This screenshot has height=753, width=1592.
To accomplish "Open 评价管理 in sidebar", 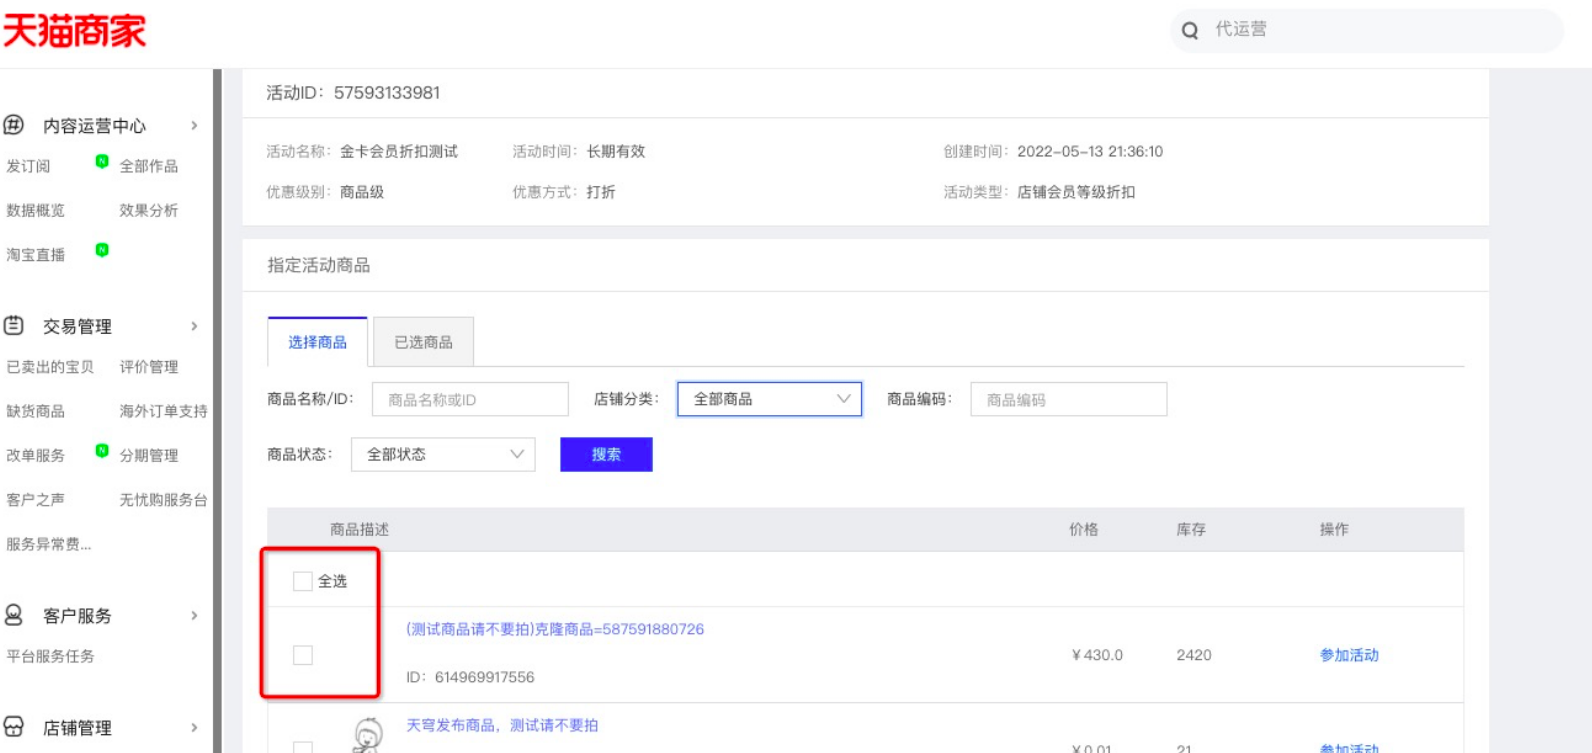I will [149, 367].
